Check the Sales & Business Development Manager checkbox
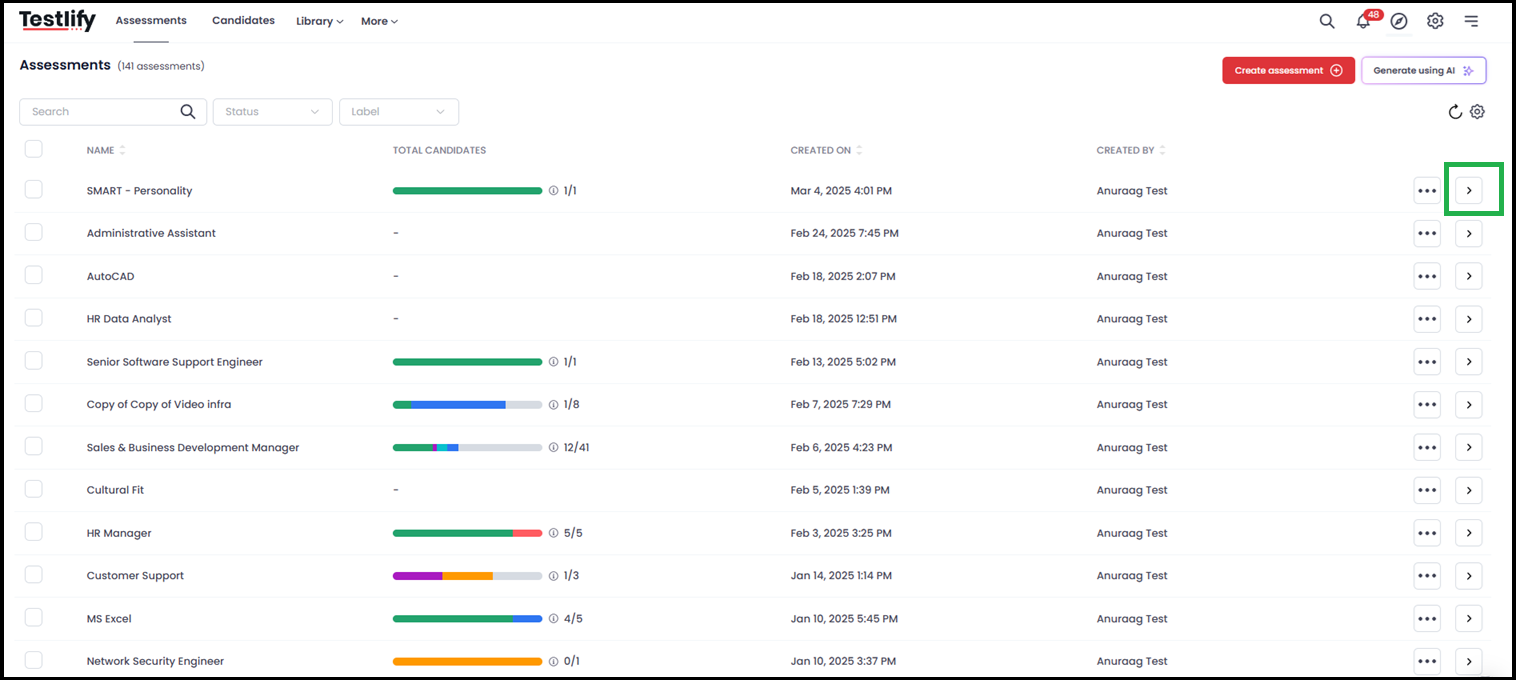This screenshot has height=680, width=1516. [34, 446]
